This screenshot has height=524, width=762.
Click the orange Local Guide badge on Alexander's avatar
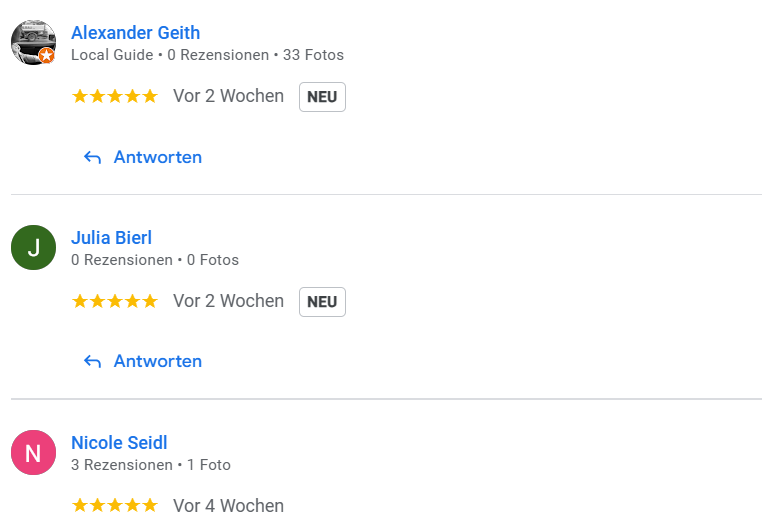pyautogui.click(x=46, y=56)
